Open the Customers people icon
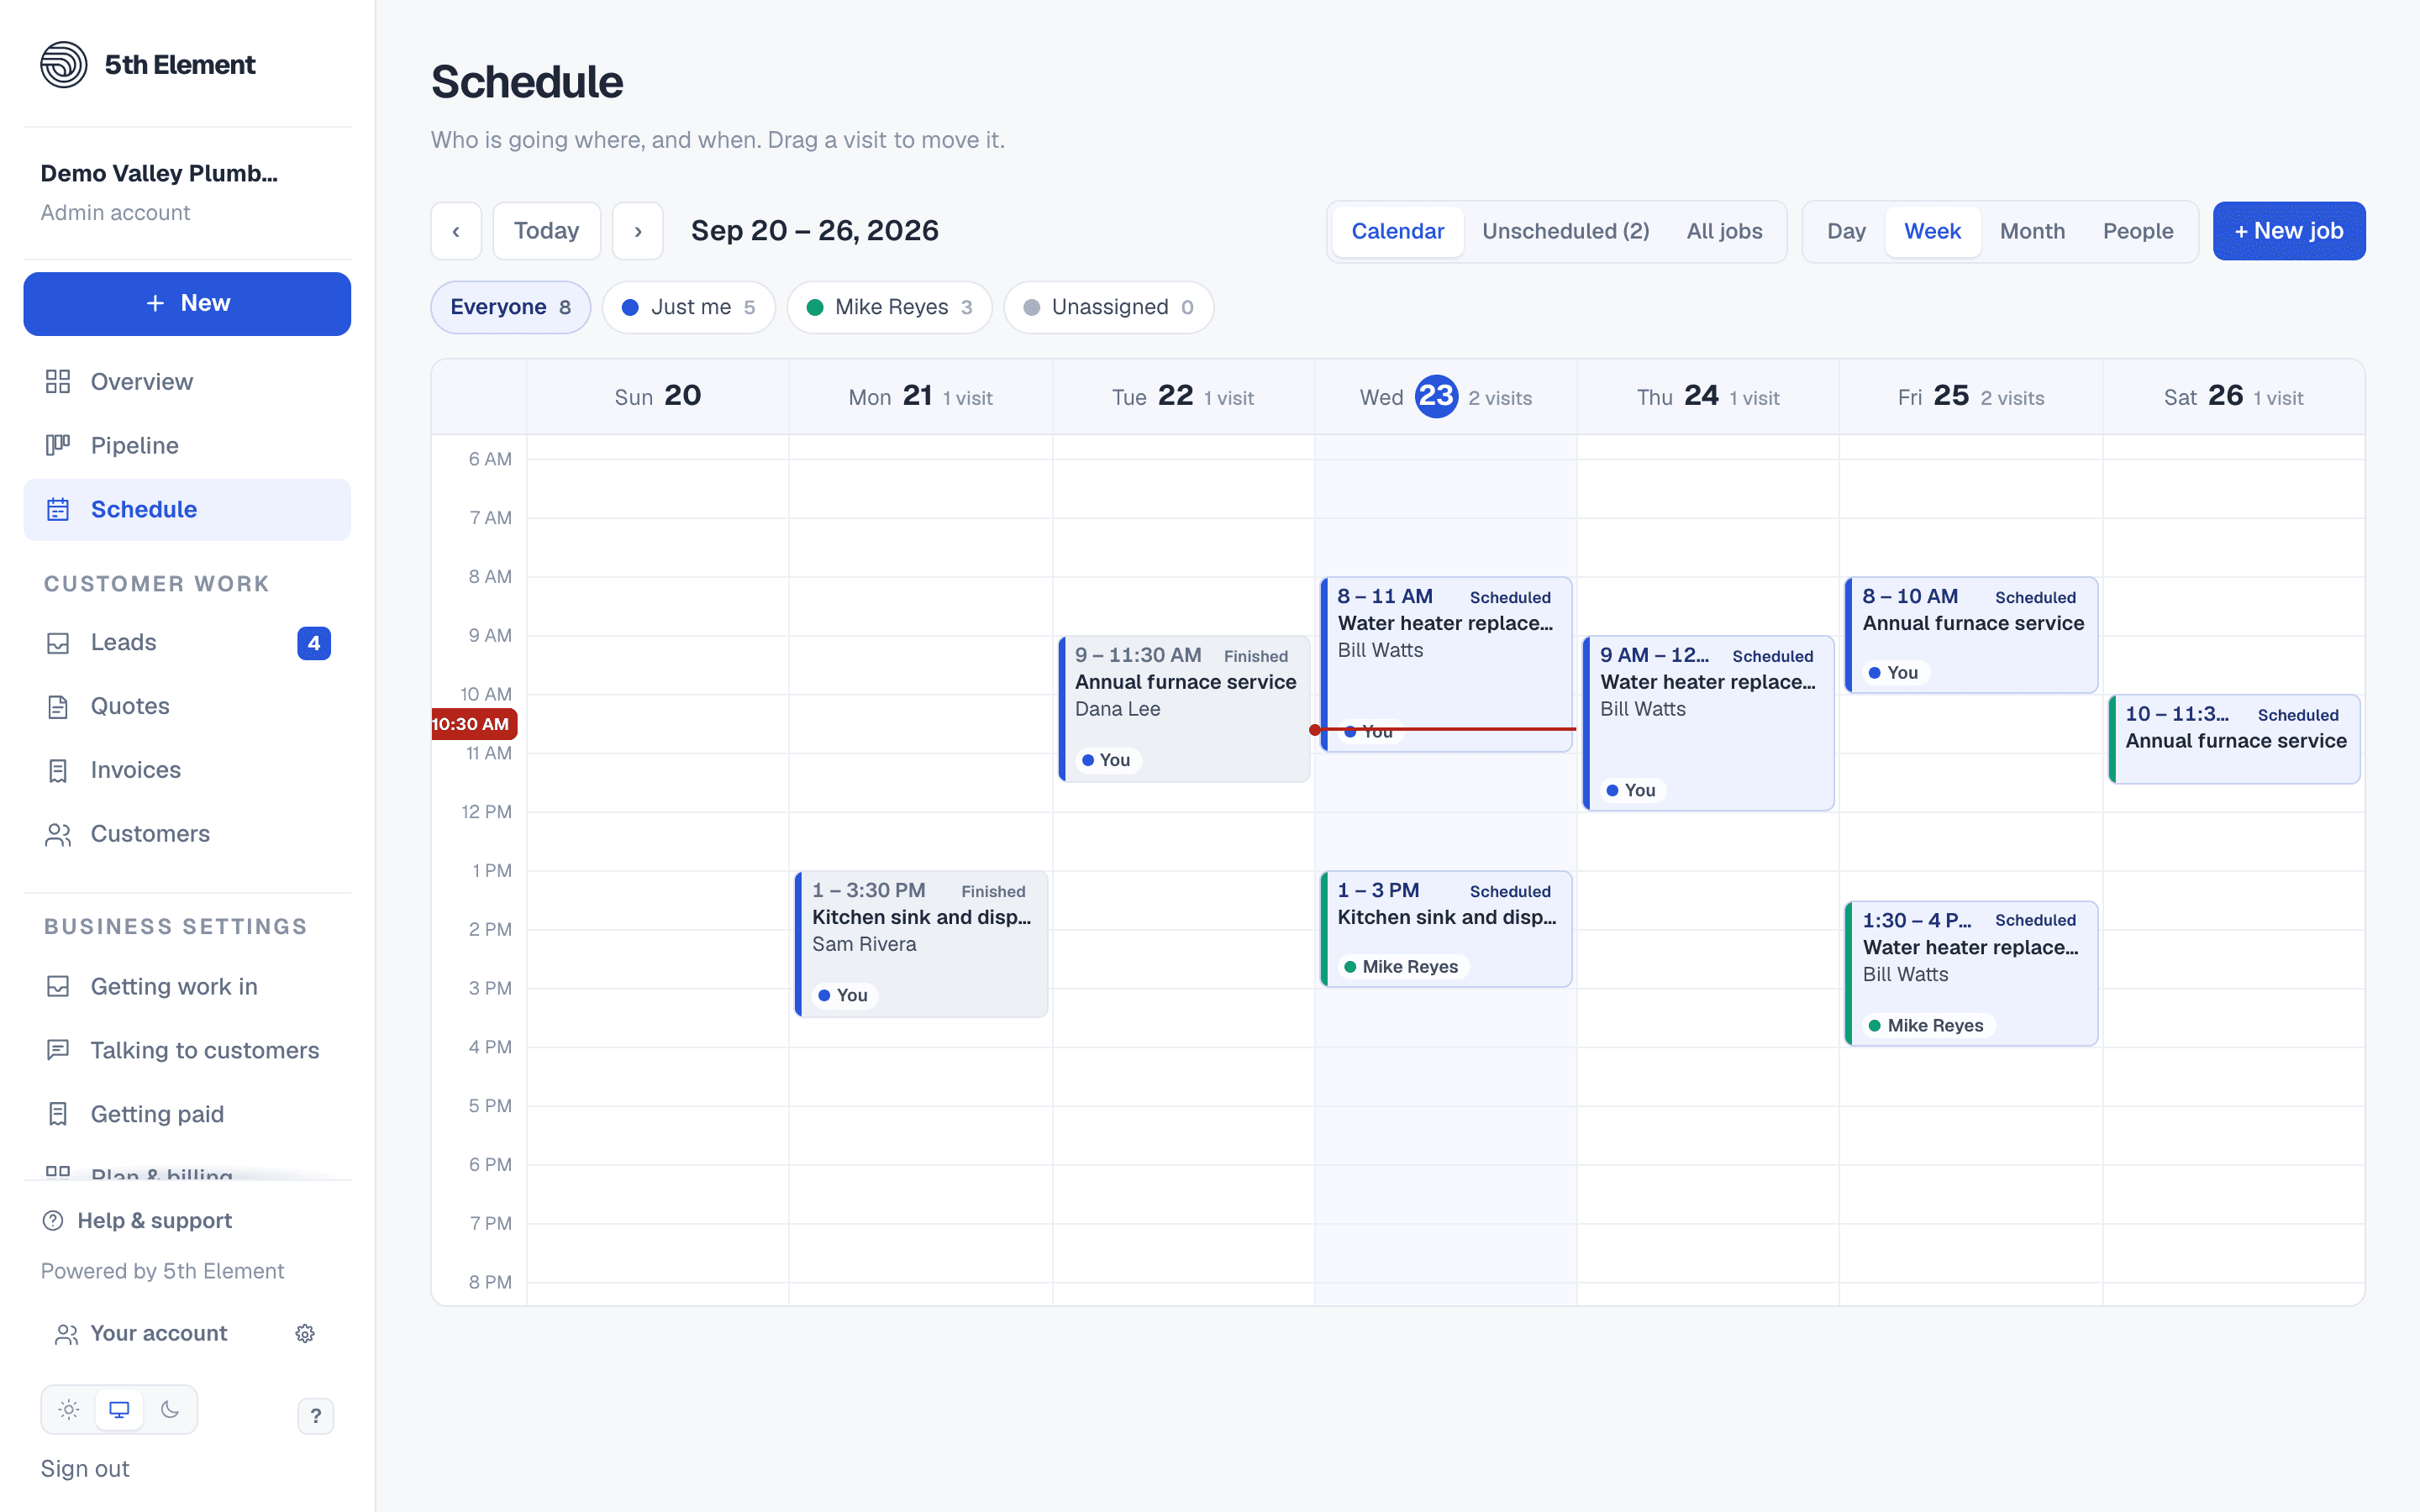The width and height of the screenshot is (2420, 1512). tap(58, 834)
